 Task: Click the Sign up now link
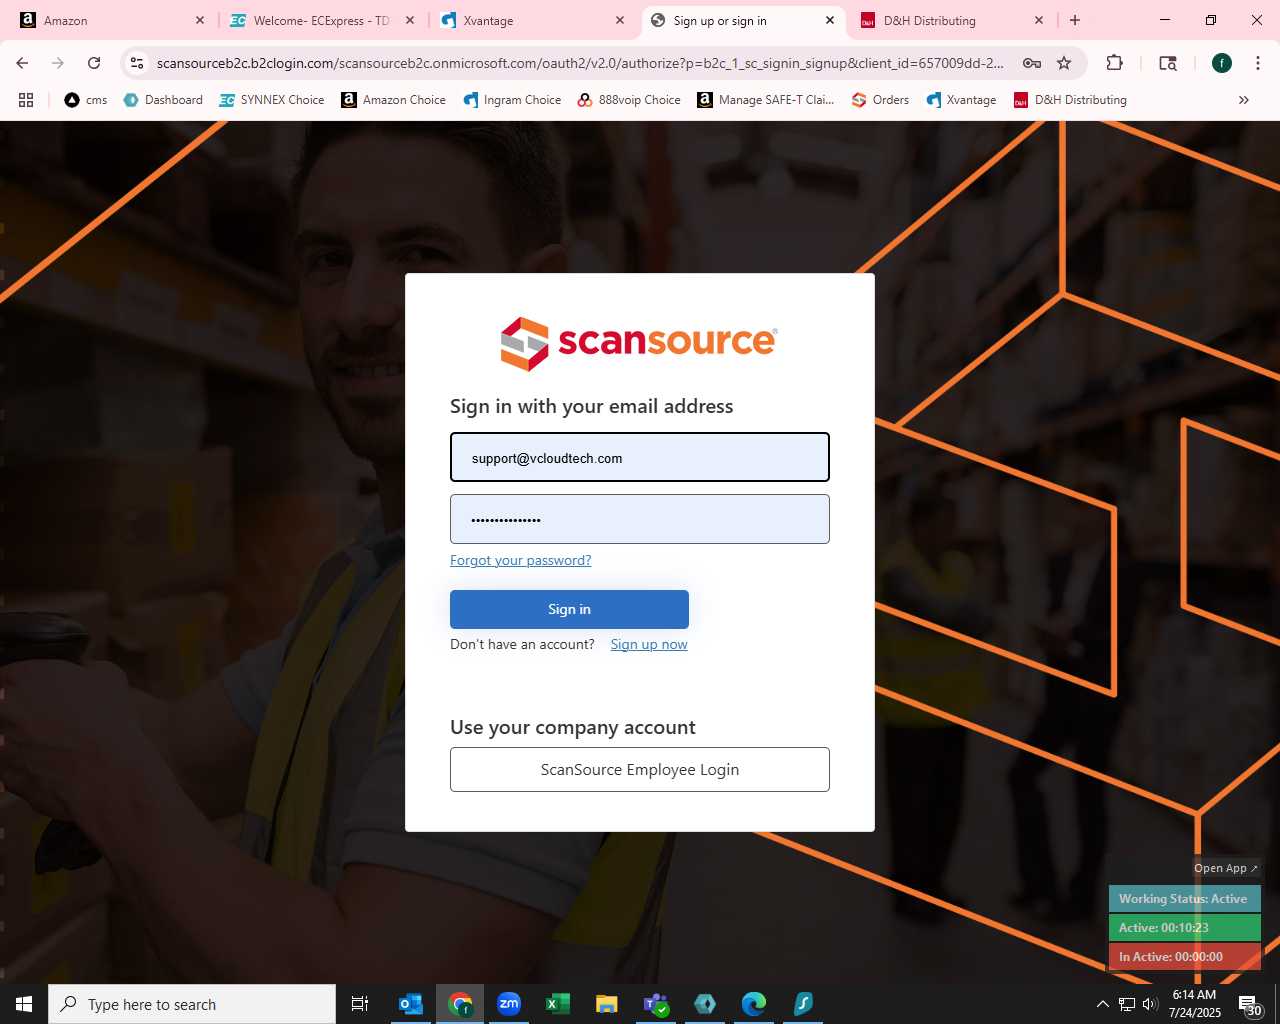pyautogui.click(x=649, y=644)
